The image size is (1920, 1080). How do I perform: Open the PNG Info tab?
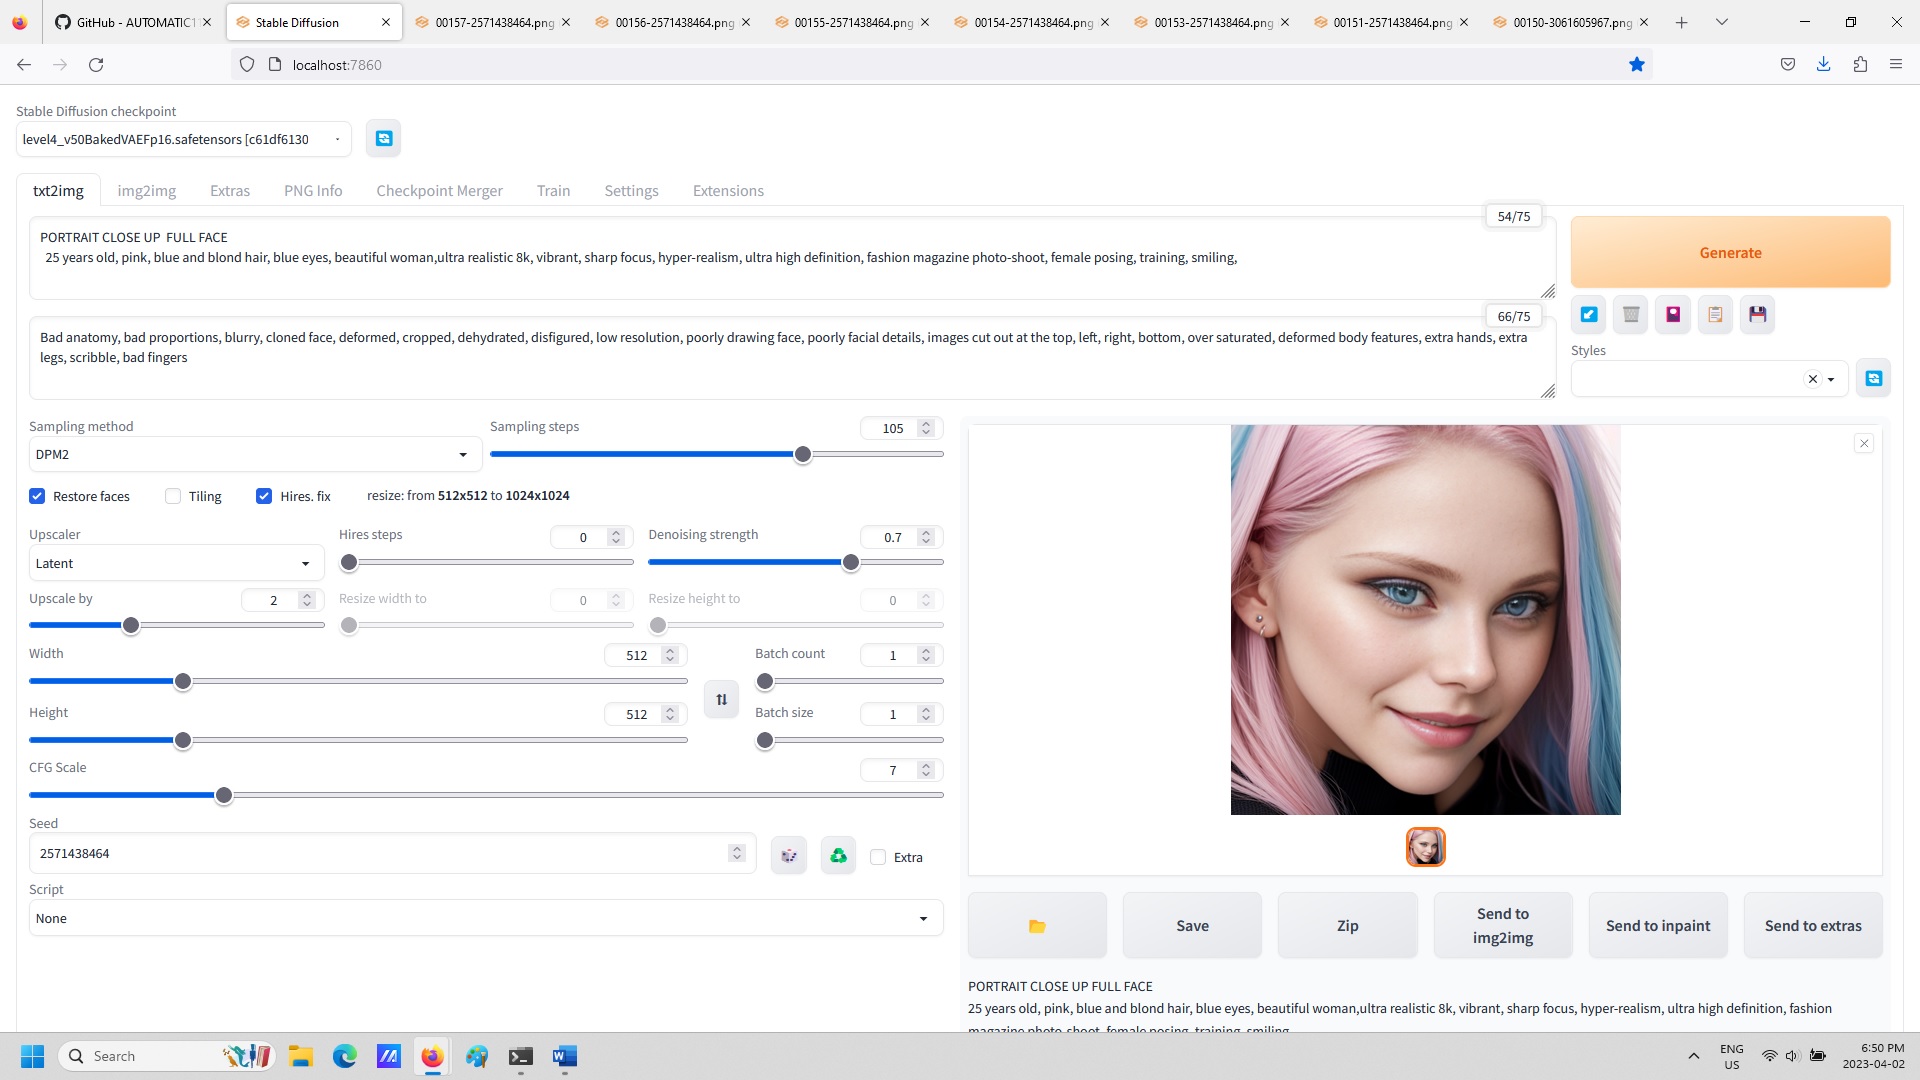tap(312, 190)
